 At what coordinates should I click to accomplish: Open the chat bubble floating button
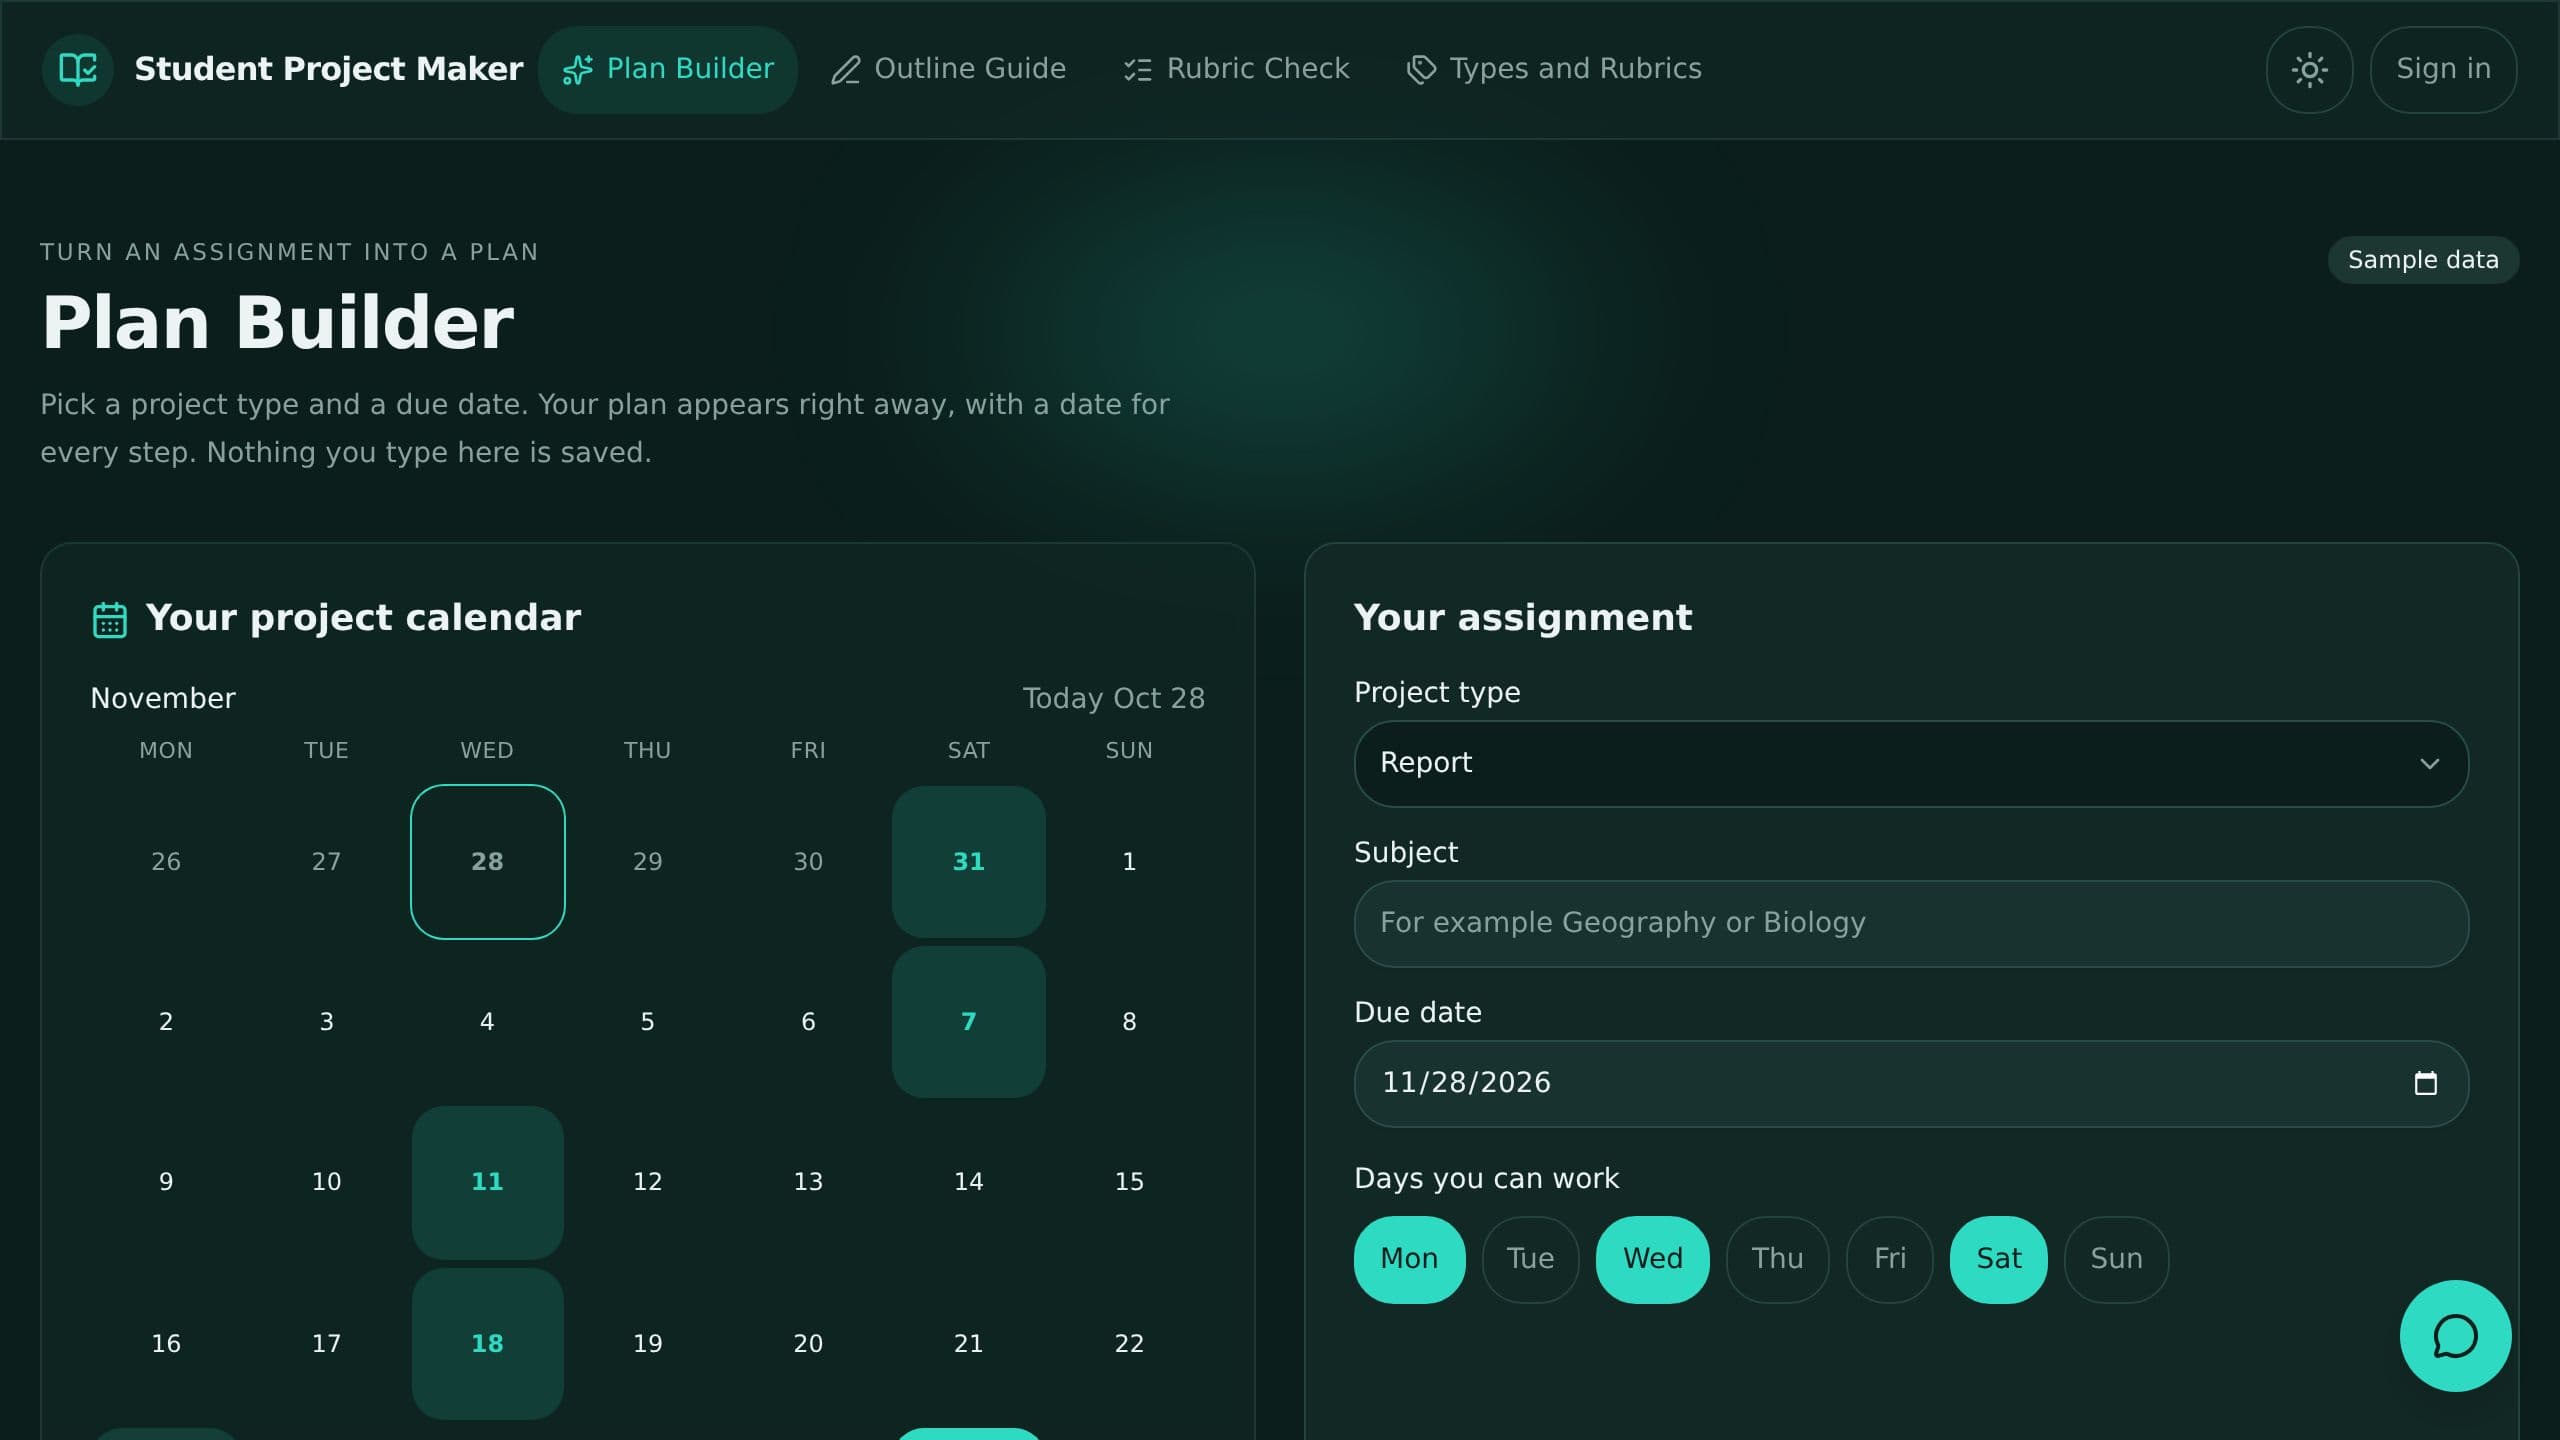coord(2455,1336)
